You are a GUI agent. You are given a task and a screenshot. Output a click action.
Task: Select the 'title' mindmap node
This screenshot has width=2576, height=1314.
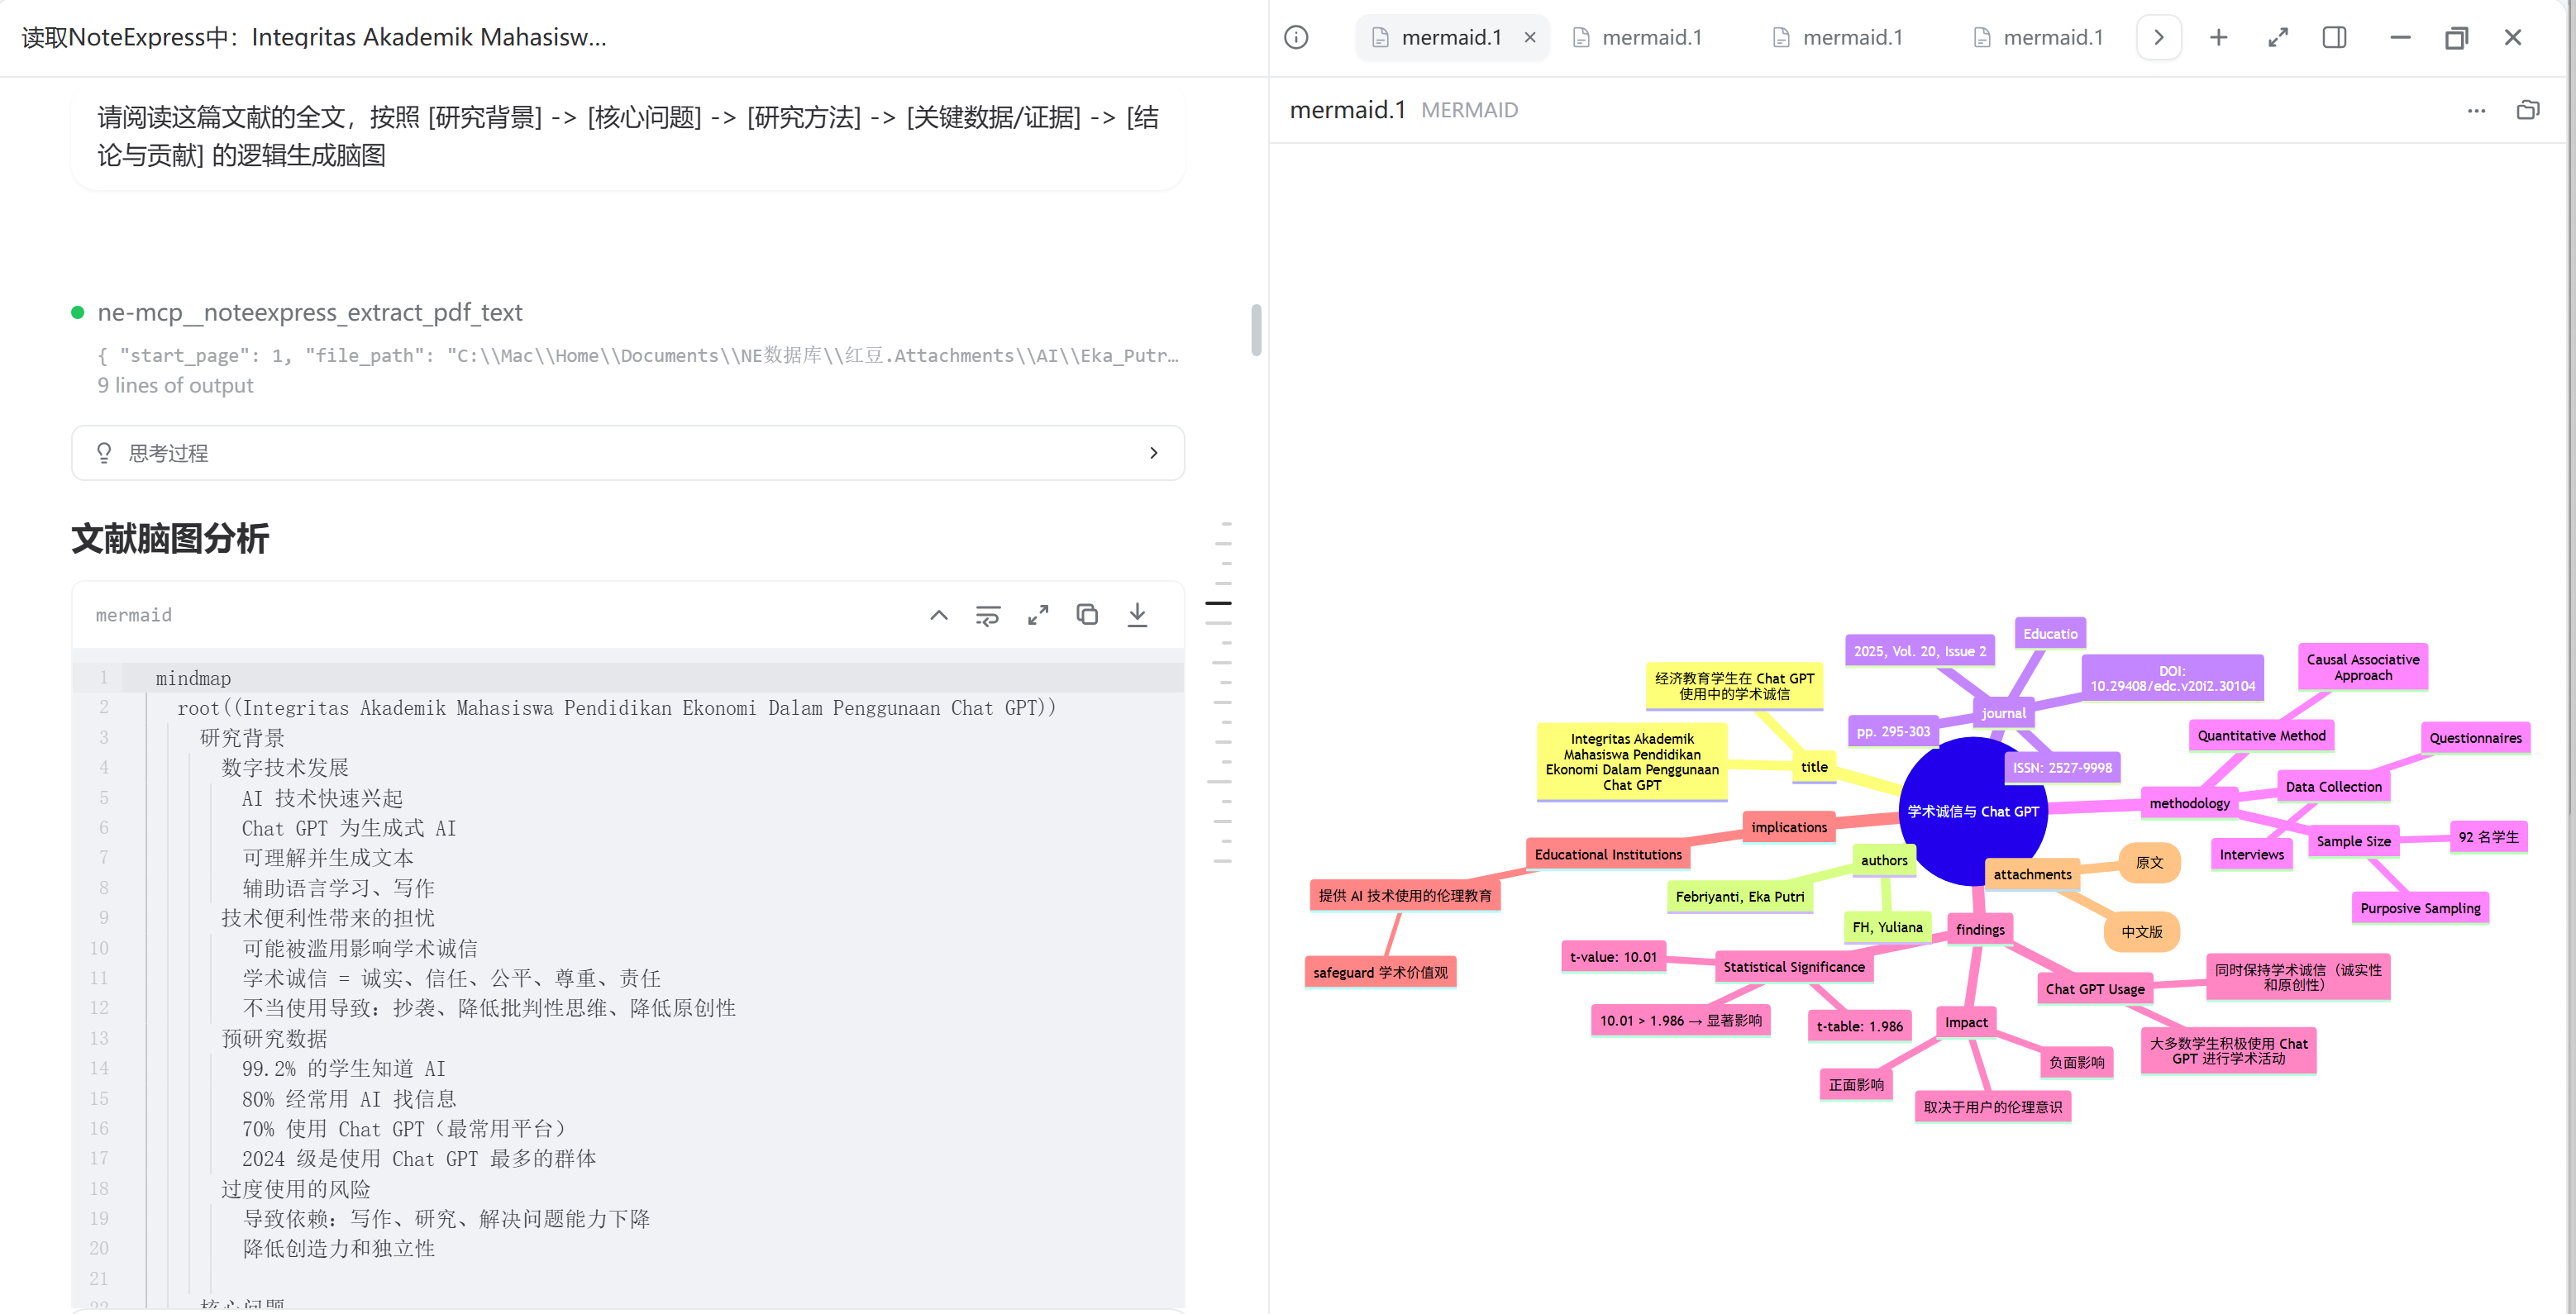click(x=1814, y=767)
